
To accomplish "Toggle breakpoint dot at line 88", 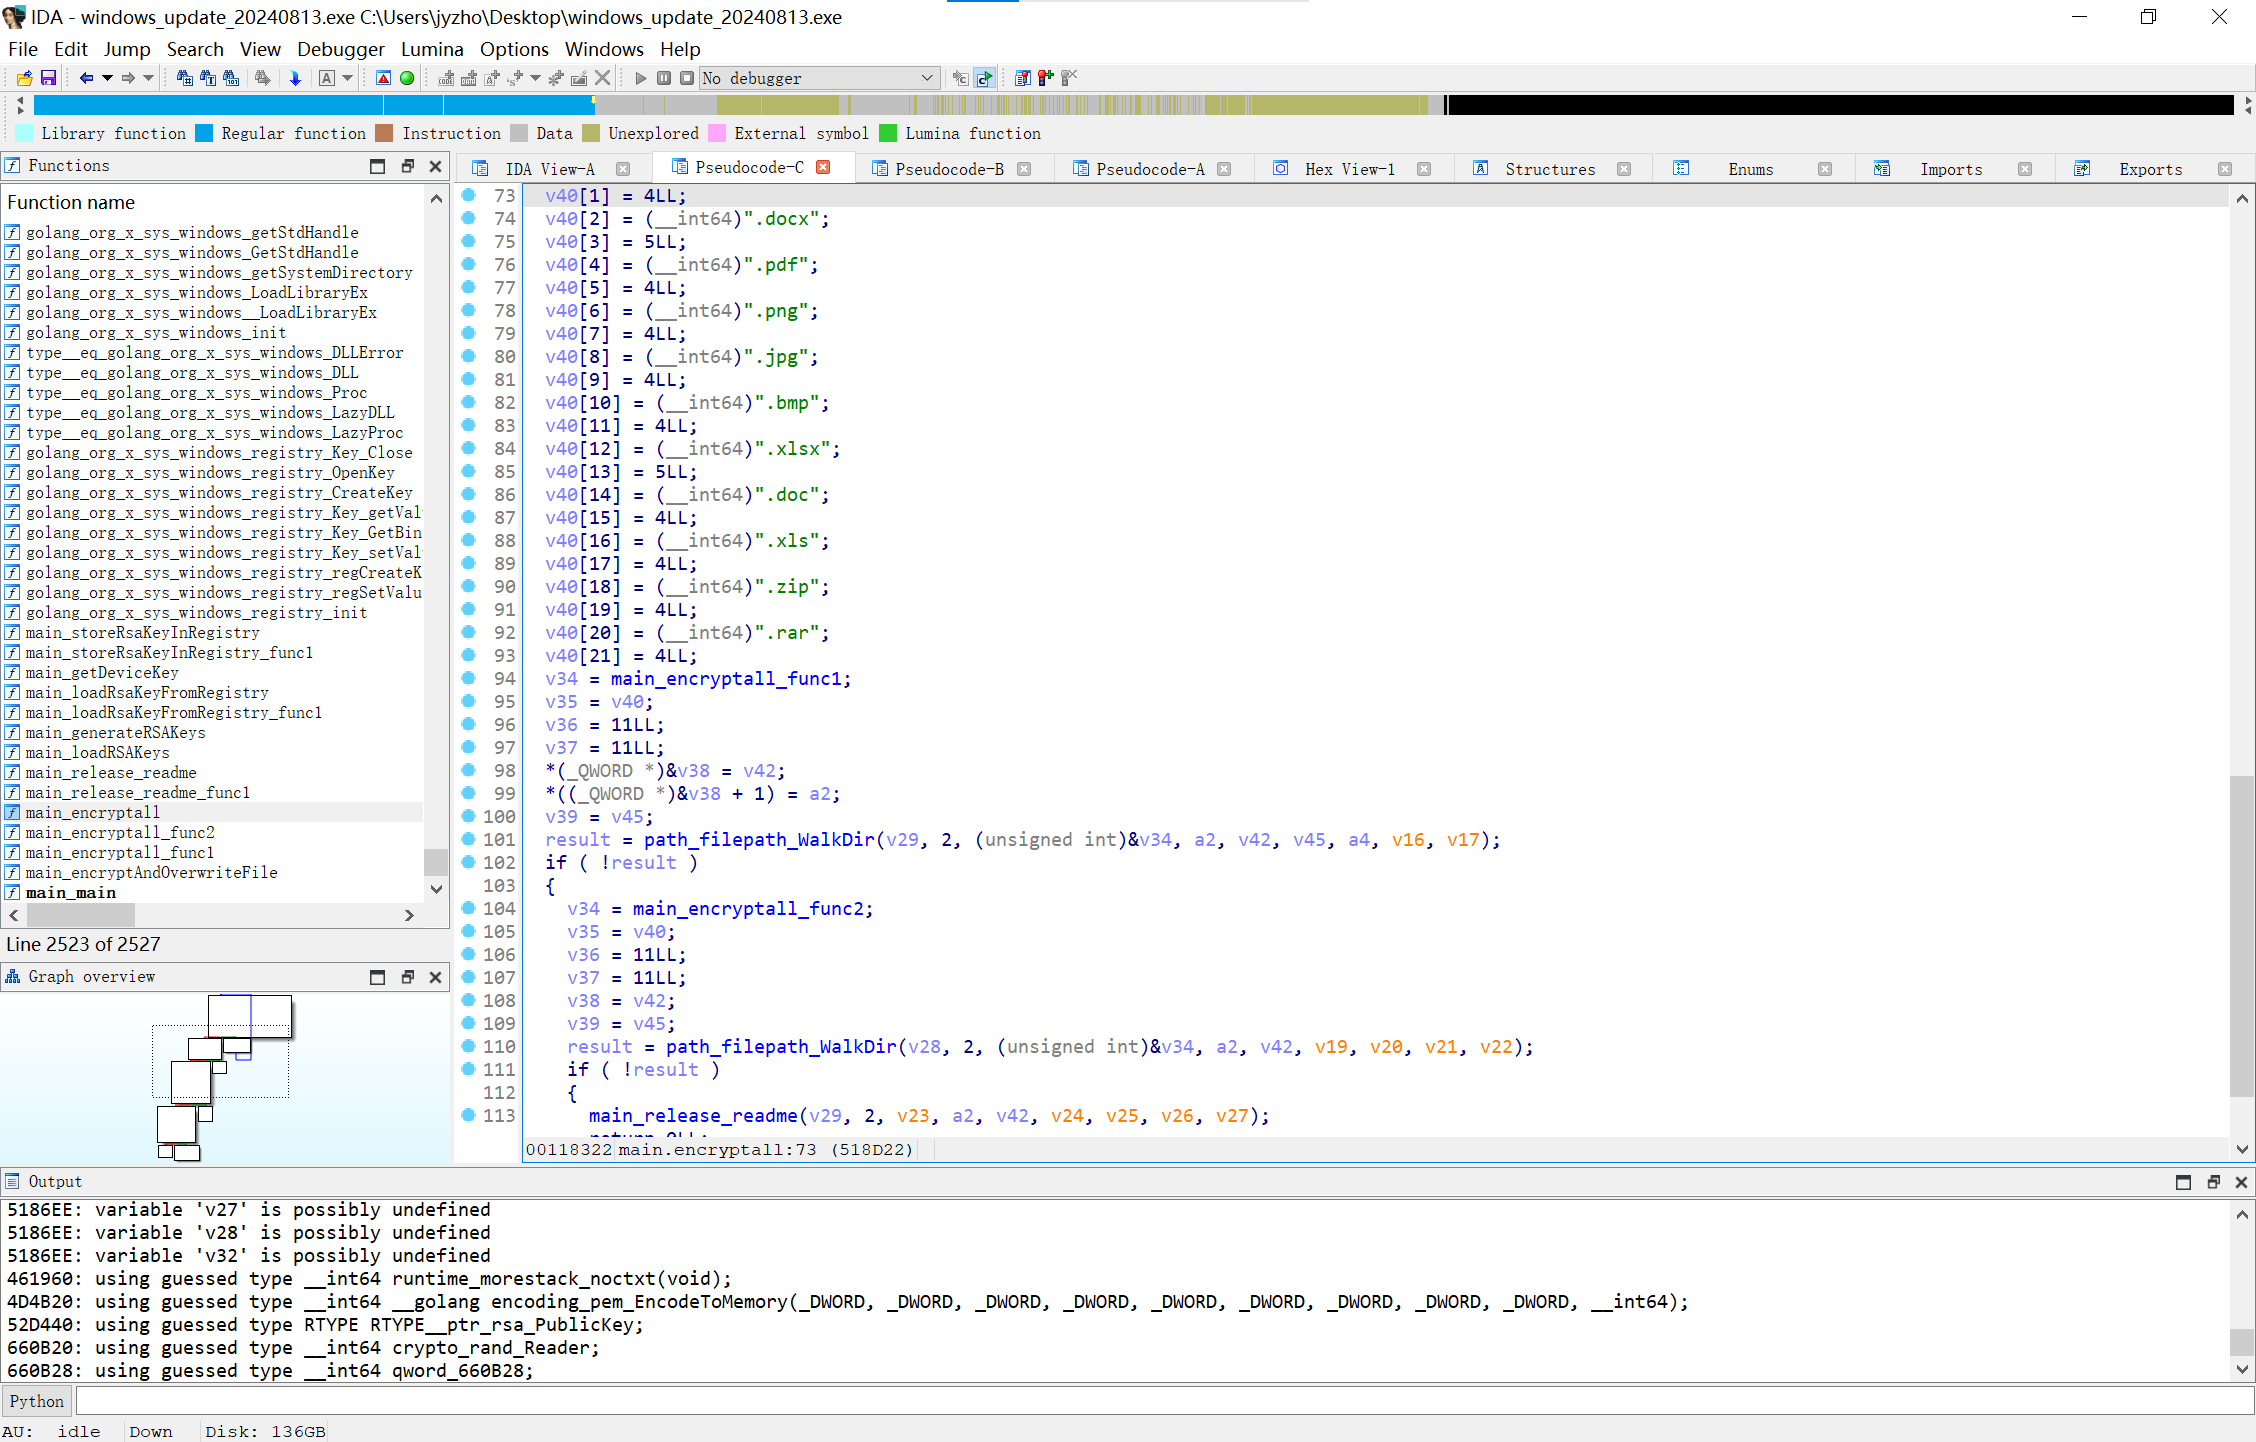I will [x=469, y=540].
